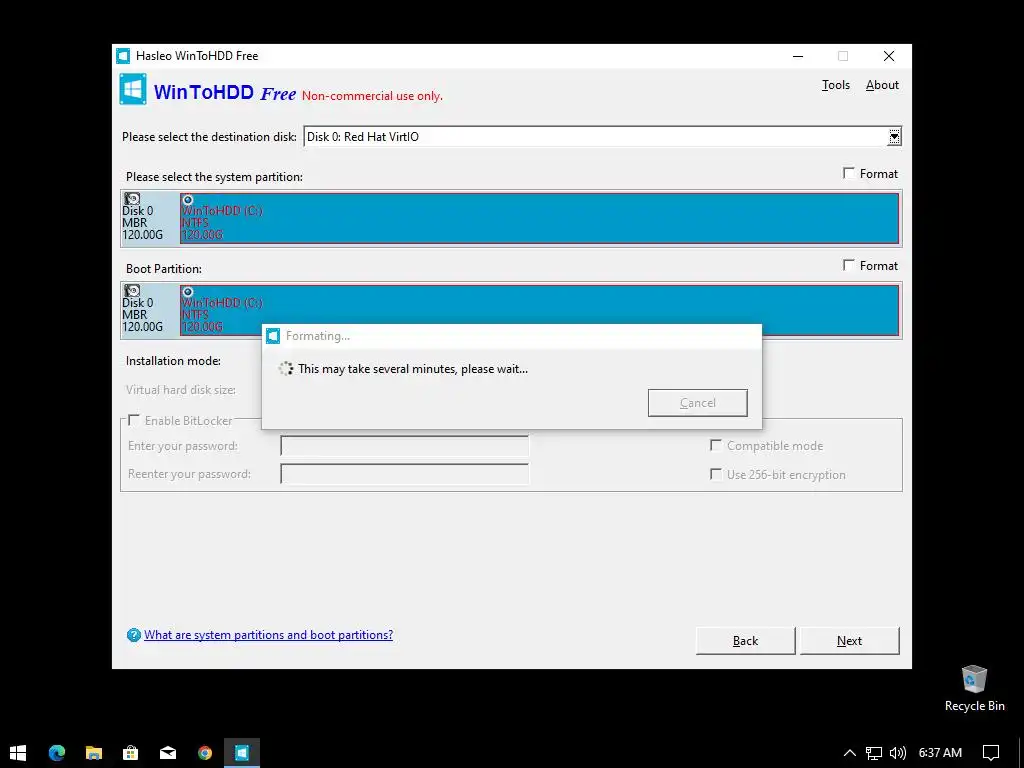Screen dimensions: 1024x768
Task: Click 'This may take several minutes' message
Action: [413, 369]
